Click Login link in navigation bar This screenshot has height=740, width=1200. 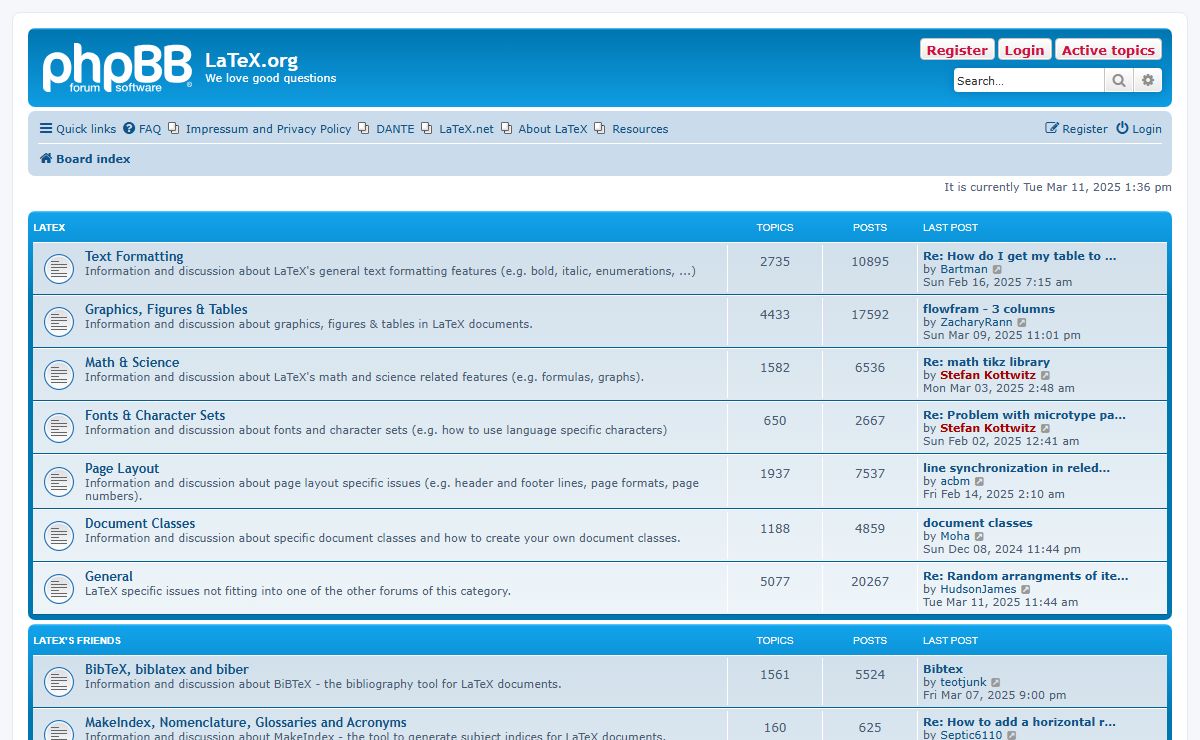(1139, 129)
